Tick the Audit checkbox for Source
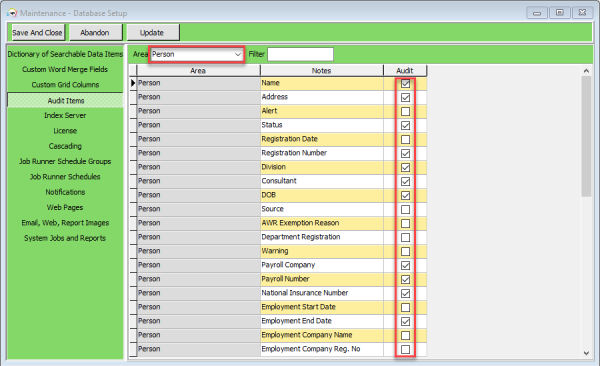 405,209
